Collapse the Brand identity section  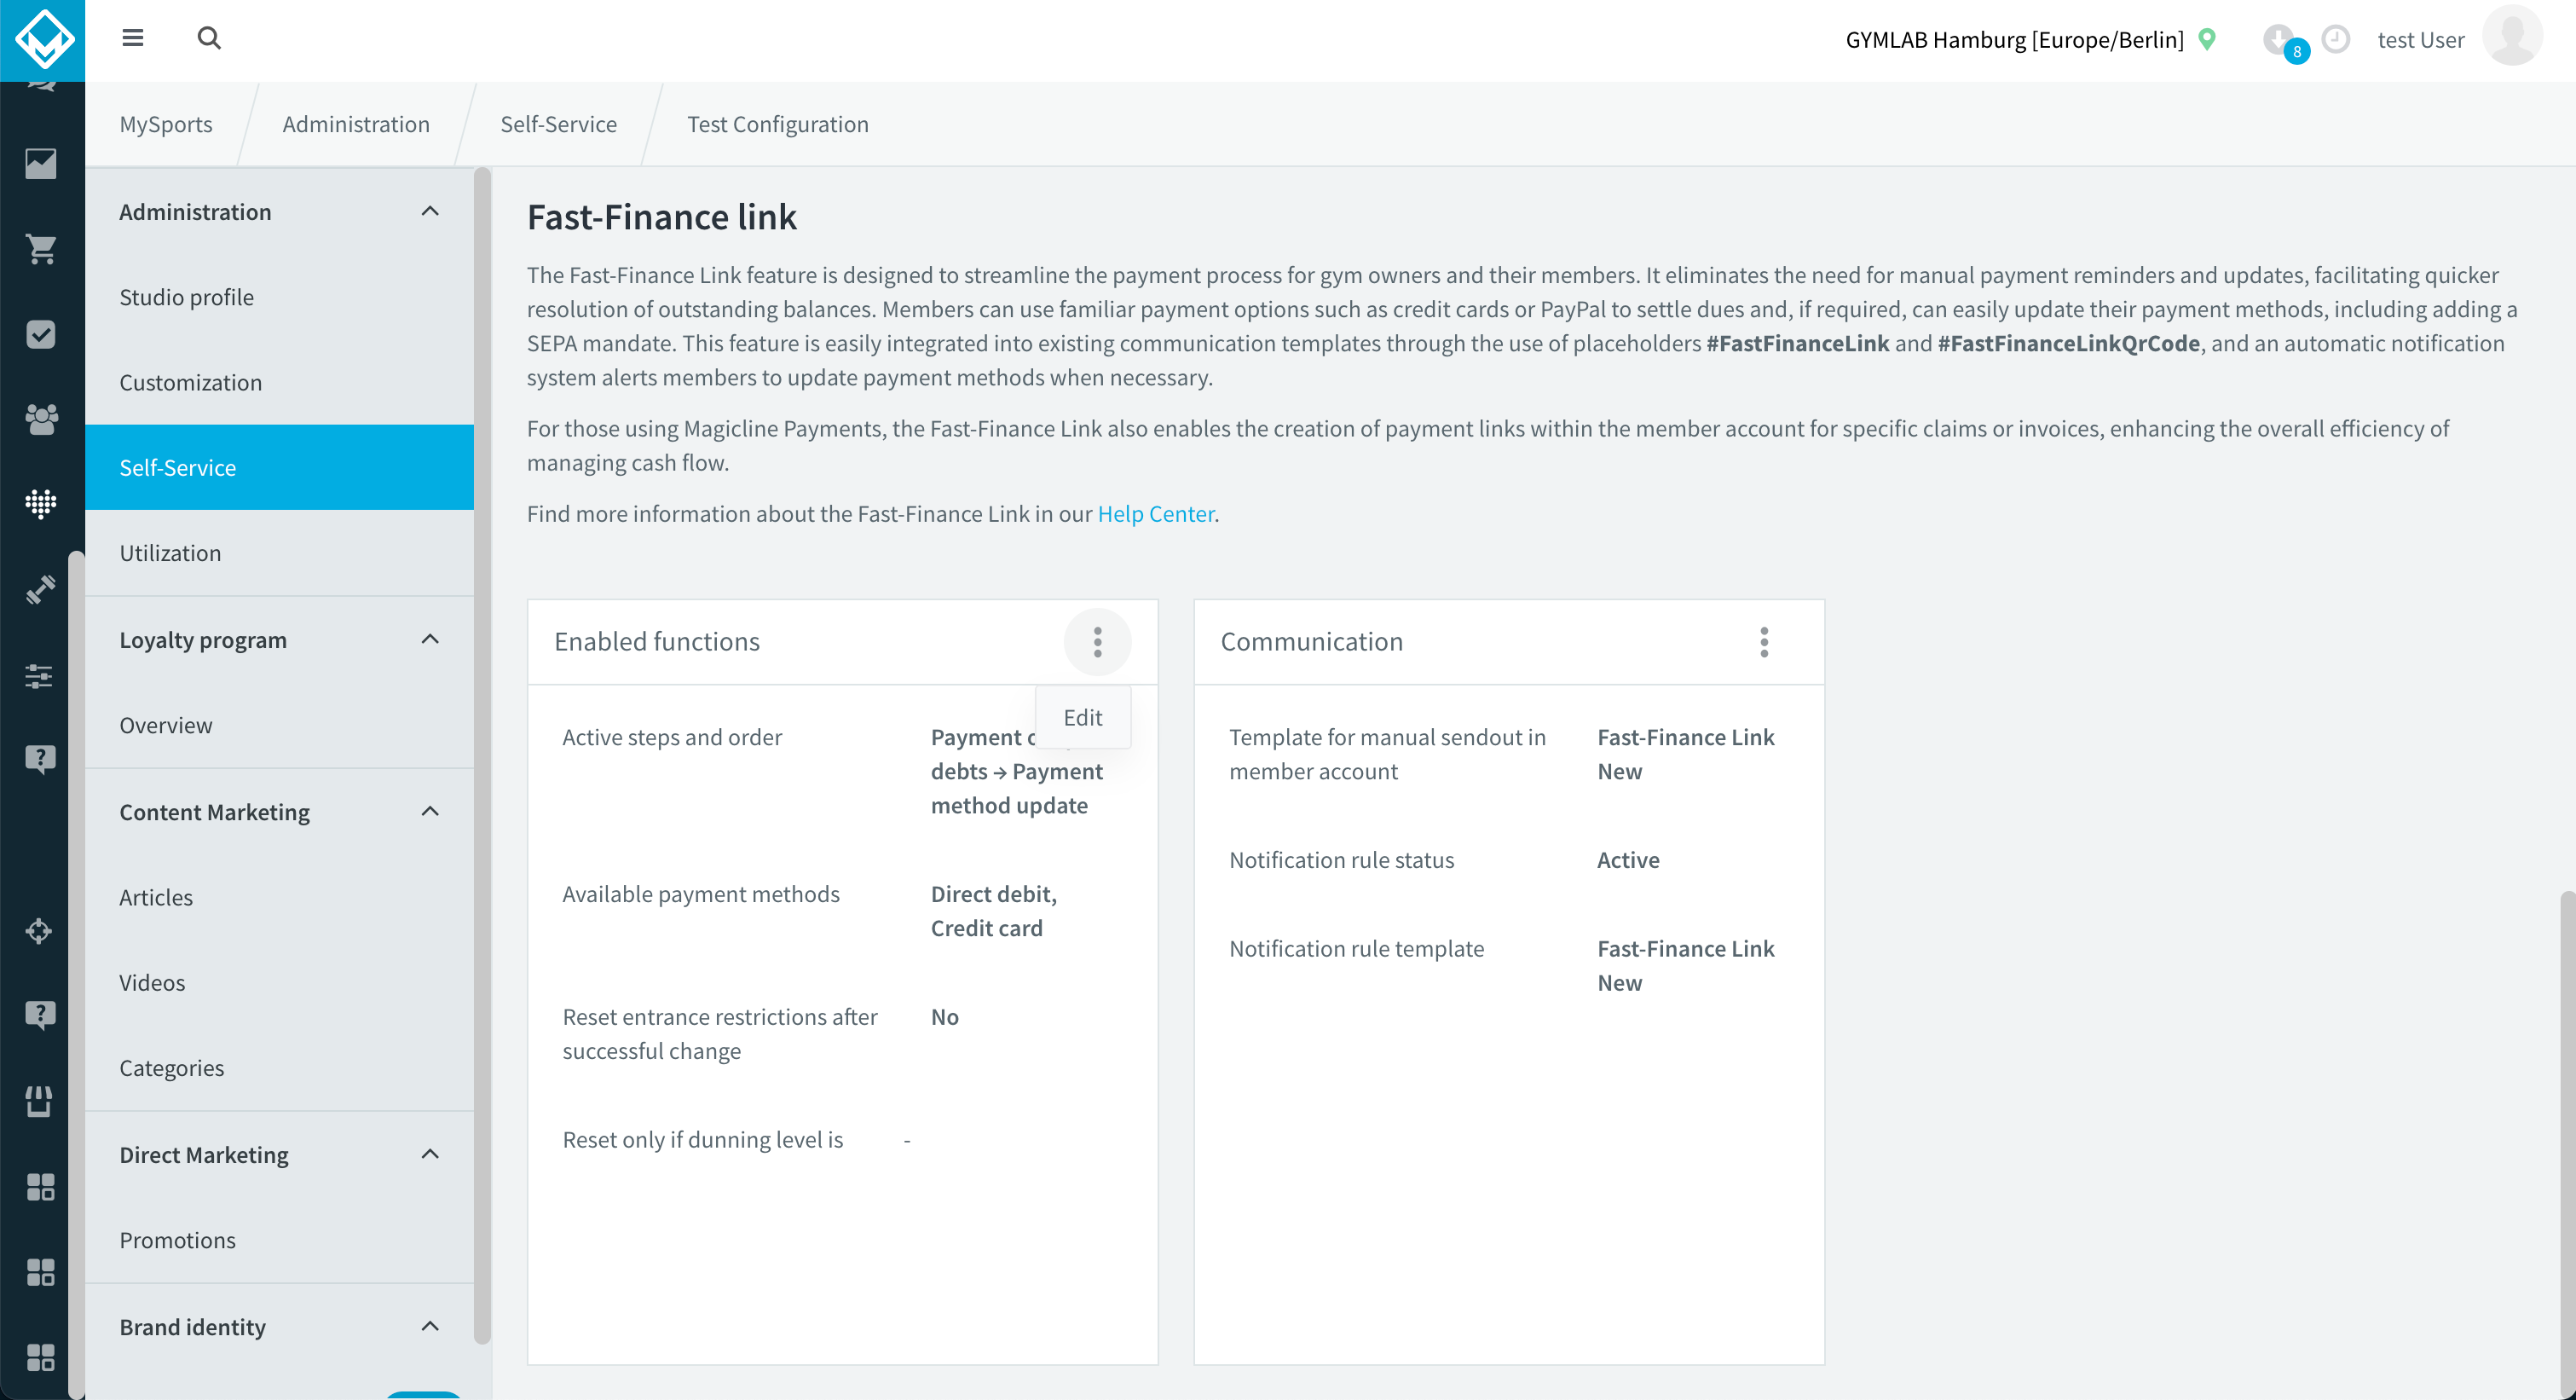click(430, 1326)
